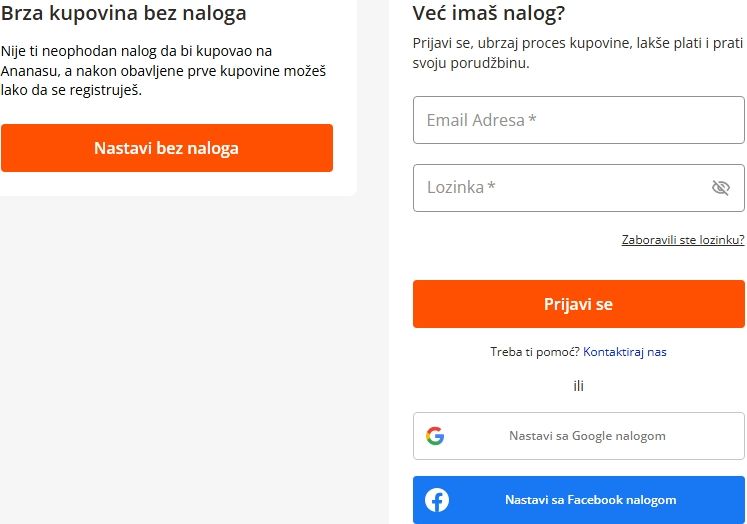Viewport: 747px width, 524px height.
Task: Click the Google logo icon
Action: (435, 436)
